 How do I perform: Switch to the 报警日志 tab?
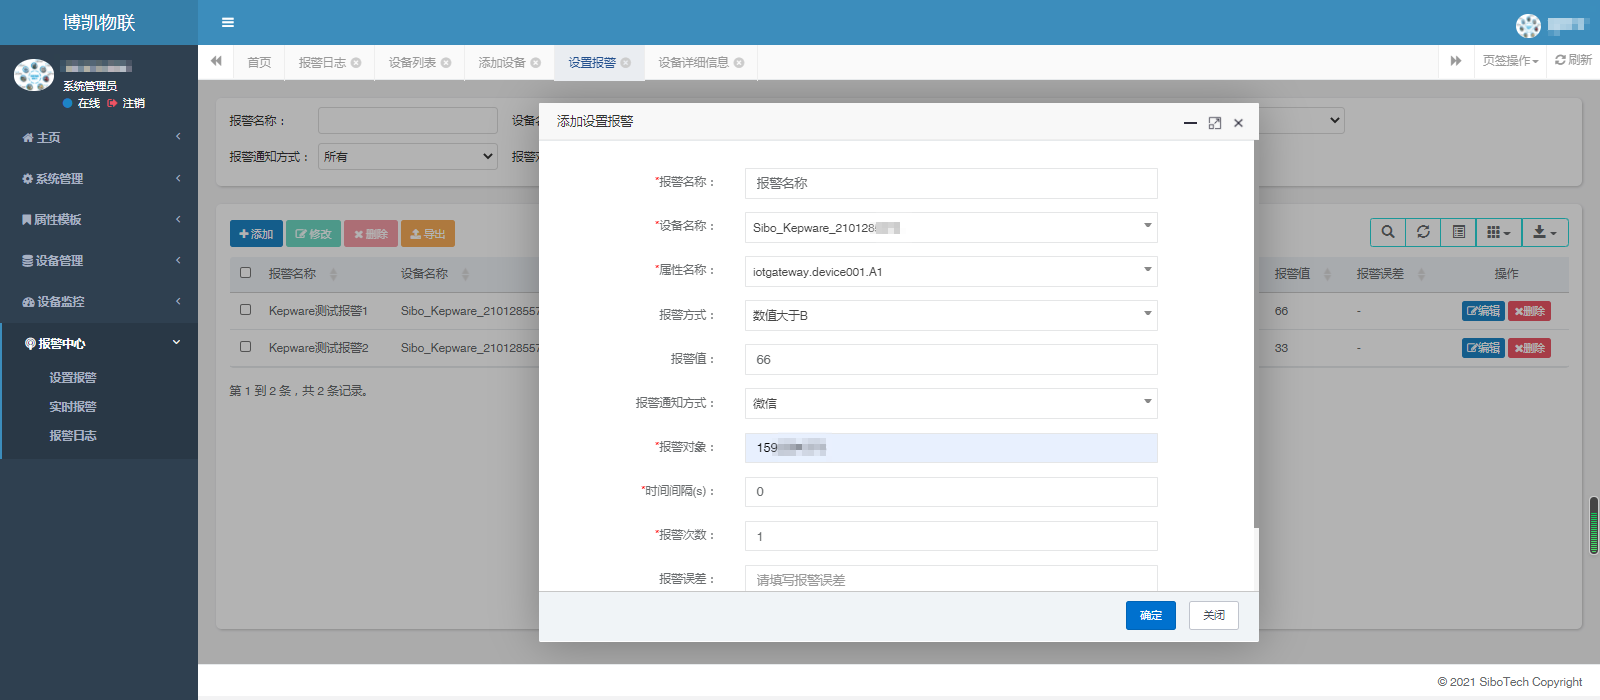[322, 63]
